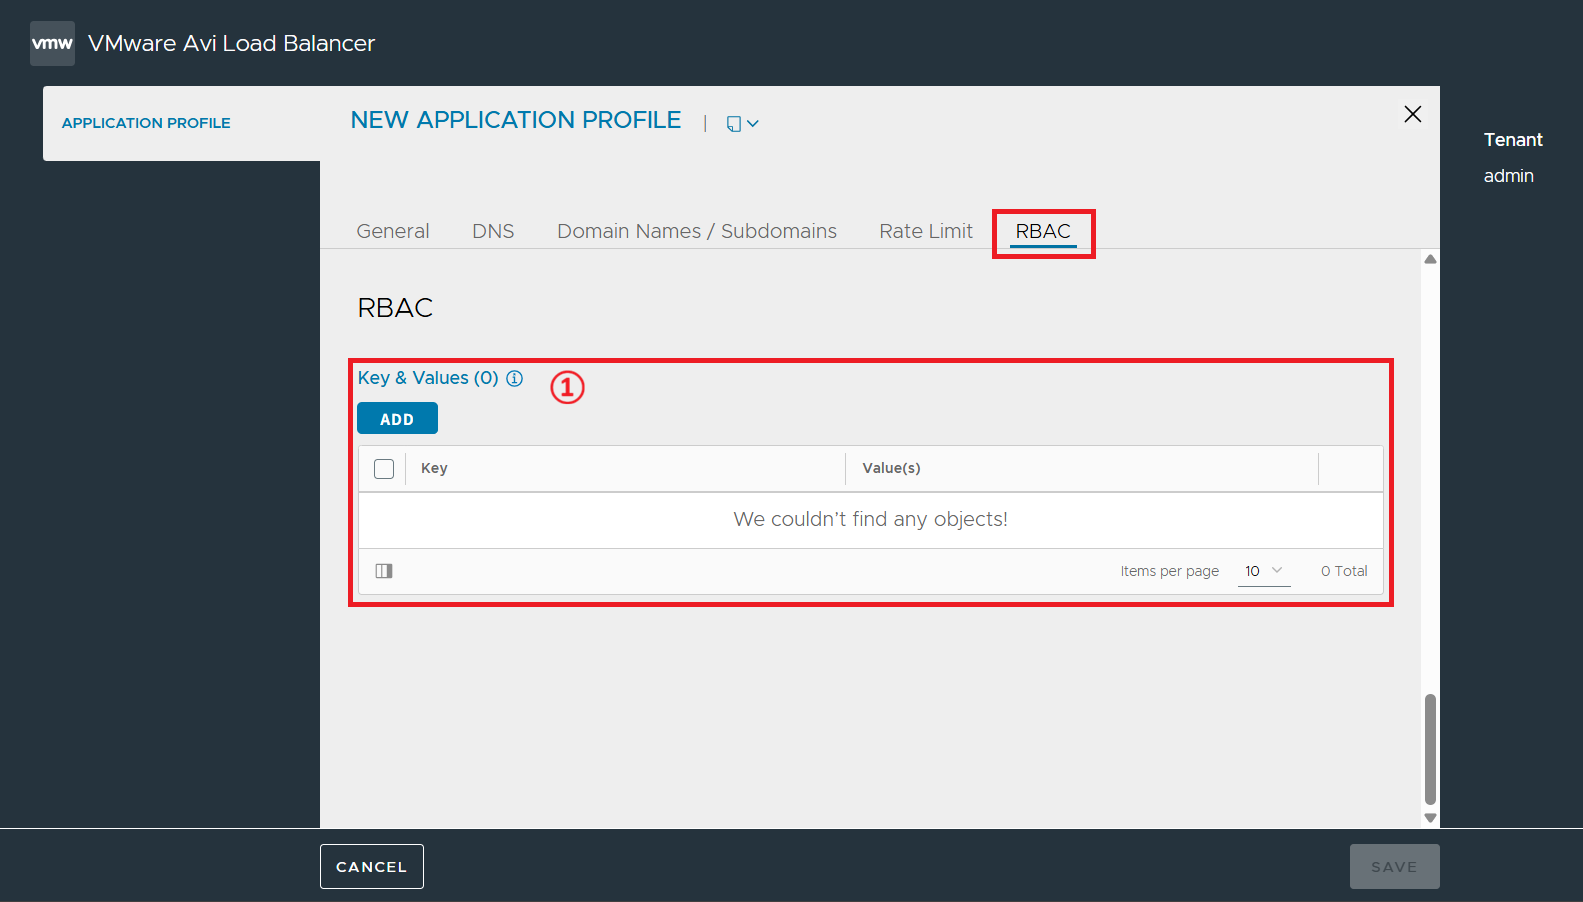The height and width of the screenshot is (902, 1583).
Task: Expand the Items per page dropdown
Action: coord(1264,571)
